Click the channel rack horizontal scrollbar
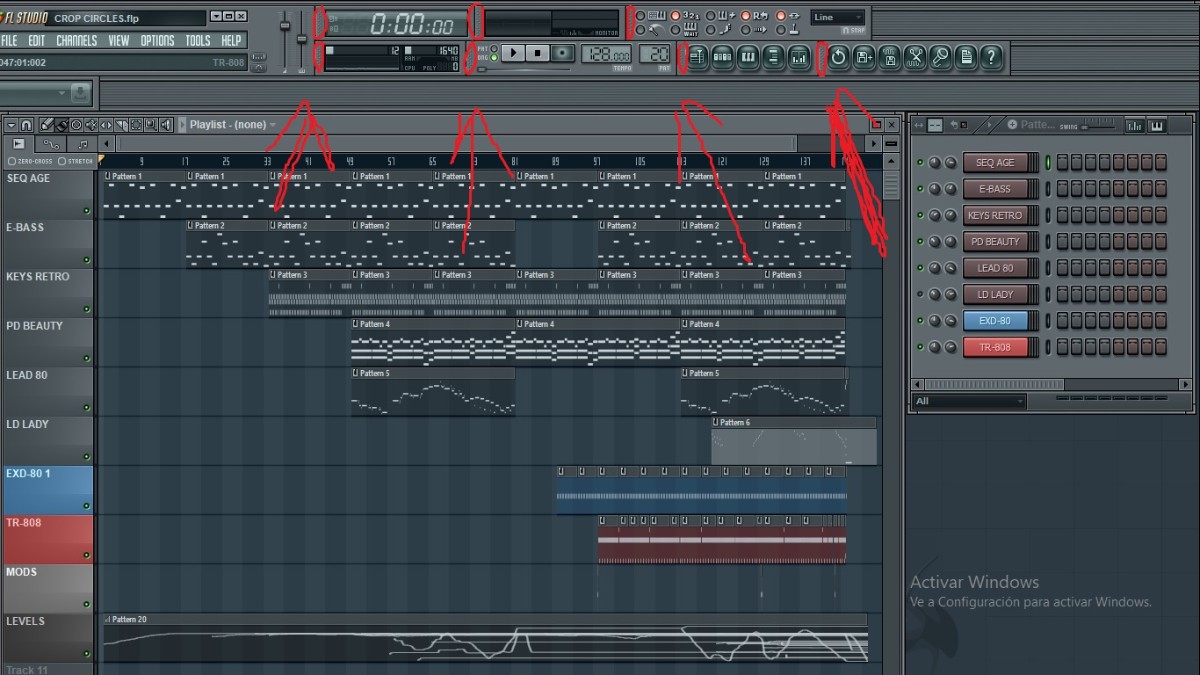 tap(1051, 384)
